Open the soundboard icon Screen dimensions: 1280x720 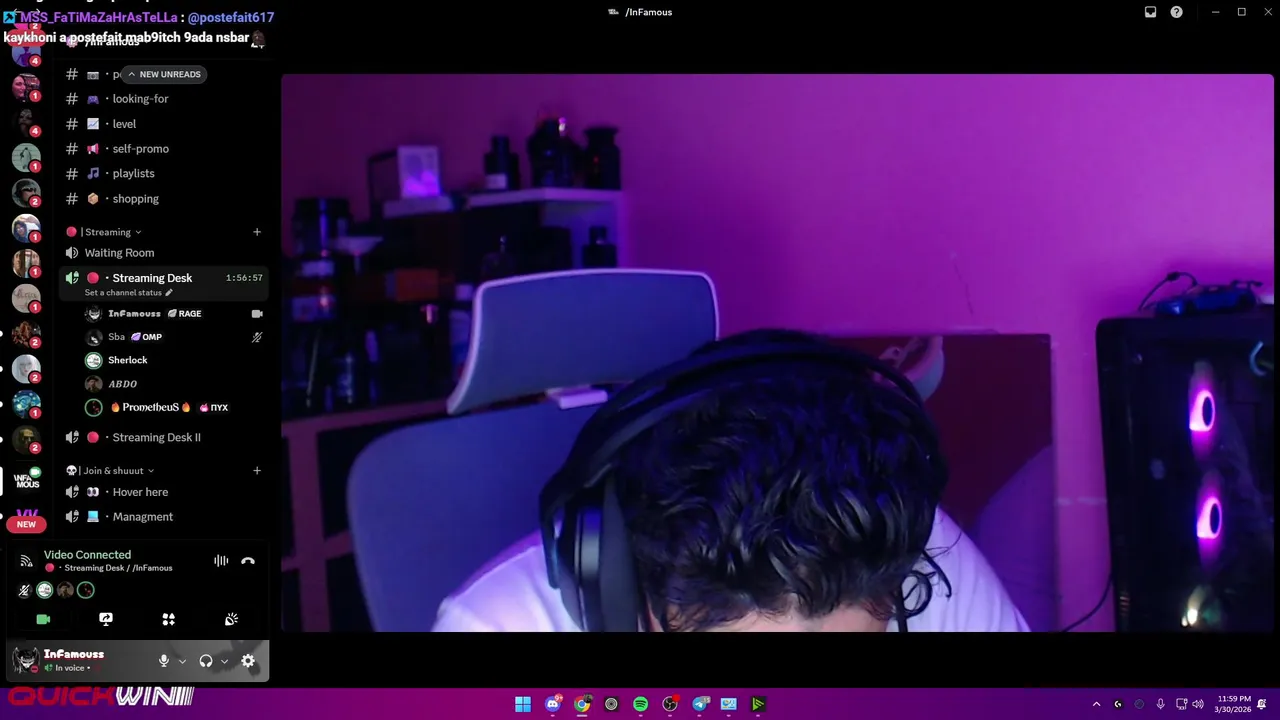231,619
